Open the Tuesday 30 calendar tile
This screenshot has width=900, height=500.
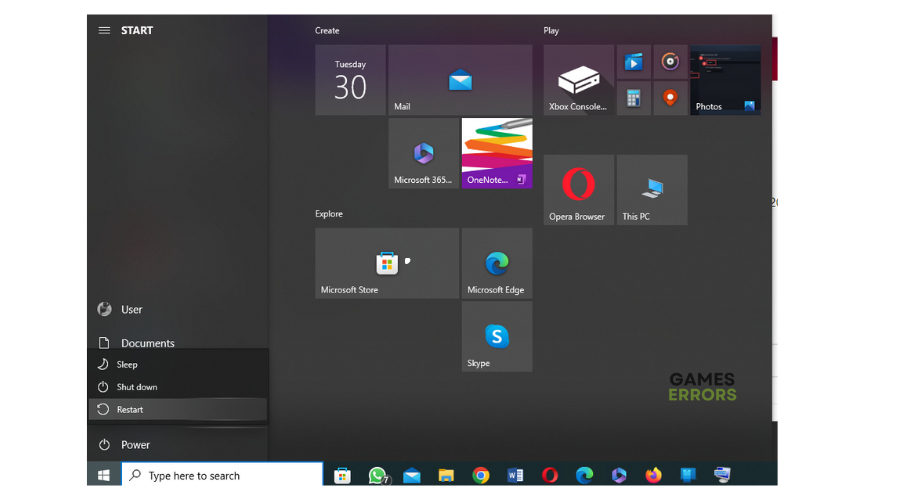[350, 80]
